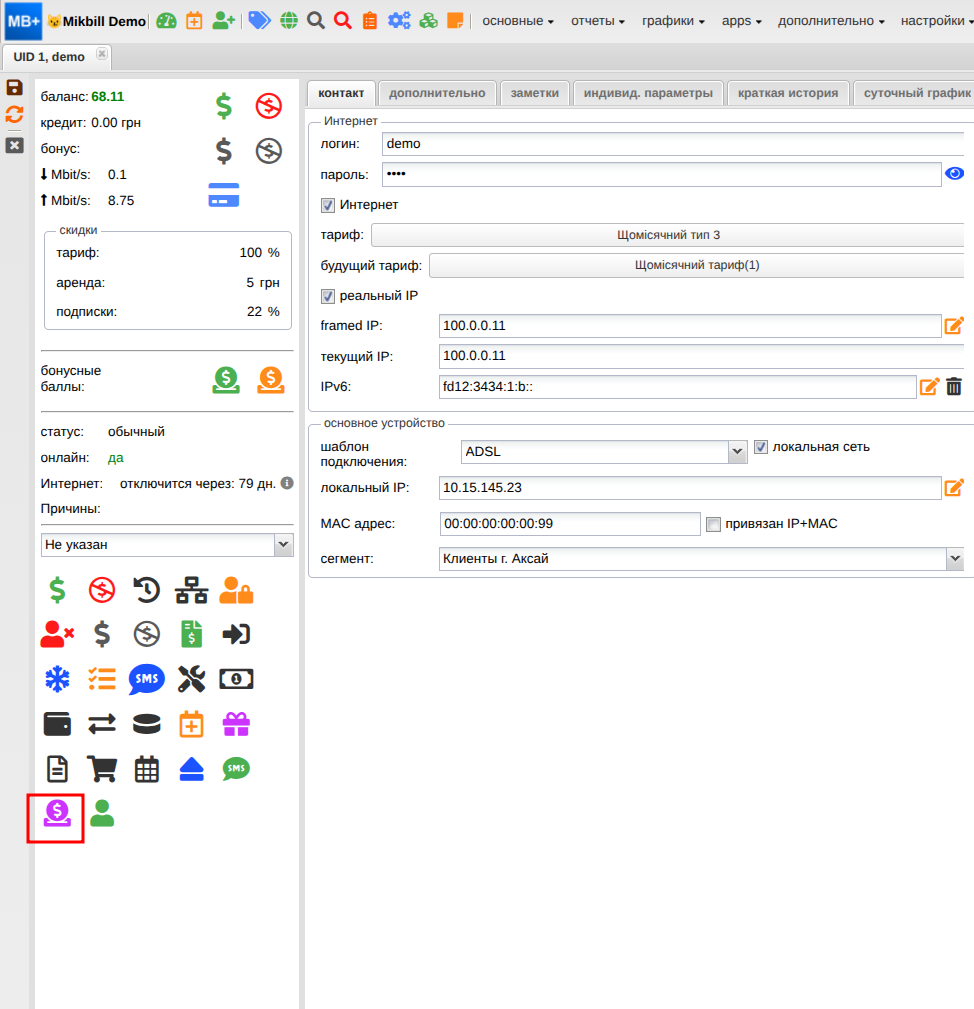Close card via sidebar X icon
Screen dimensions: 974x1009
pyautogui.click(x=14, y=145)
